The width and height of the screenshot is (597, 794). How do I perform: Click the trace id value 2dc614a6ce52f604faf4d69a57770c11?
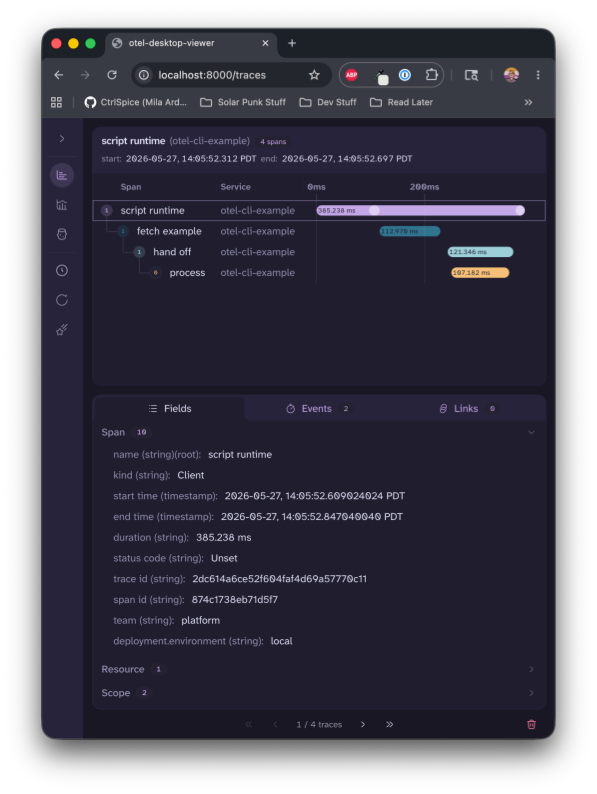tap(280, 579)
